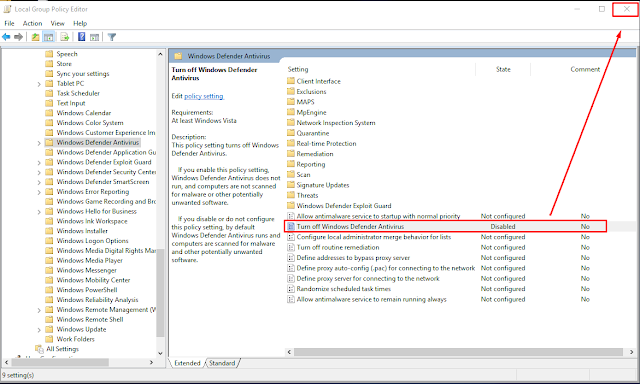Select Windows Media Player in tree
The image size is (640, 384).
tap(89, 260)
